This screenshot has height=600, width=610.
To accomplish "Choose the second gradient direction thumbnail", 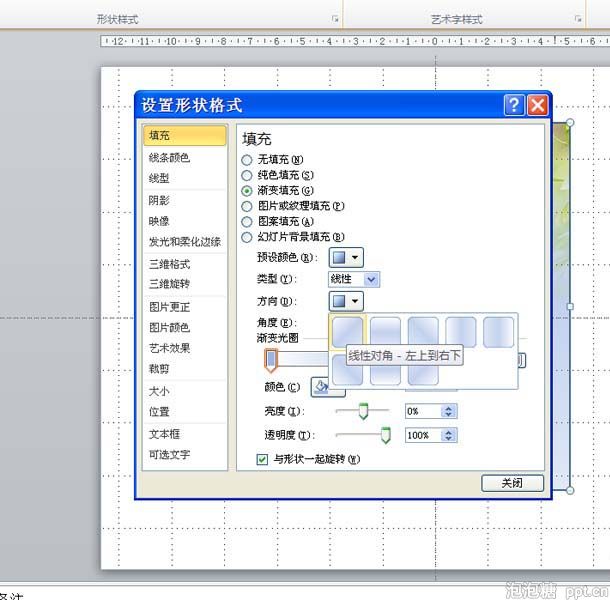I will [385, 331].
